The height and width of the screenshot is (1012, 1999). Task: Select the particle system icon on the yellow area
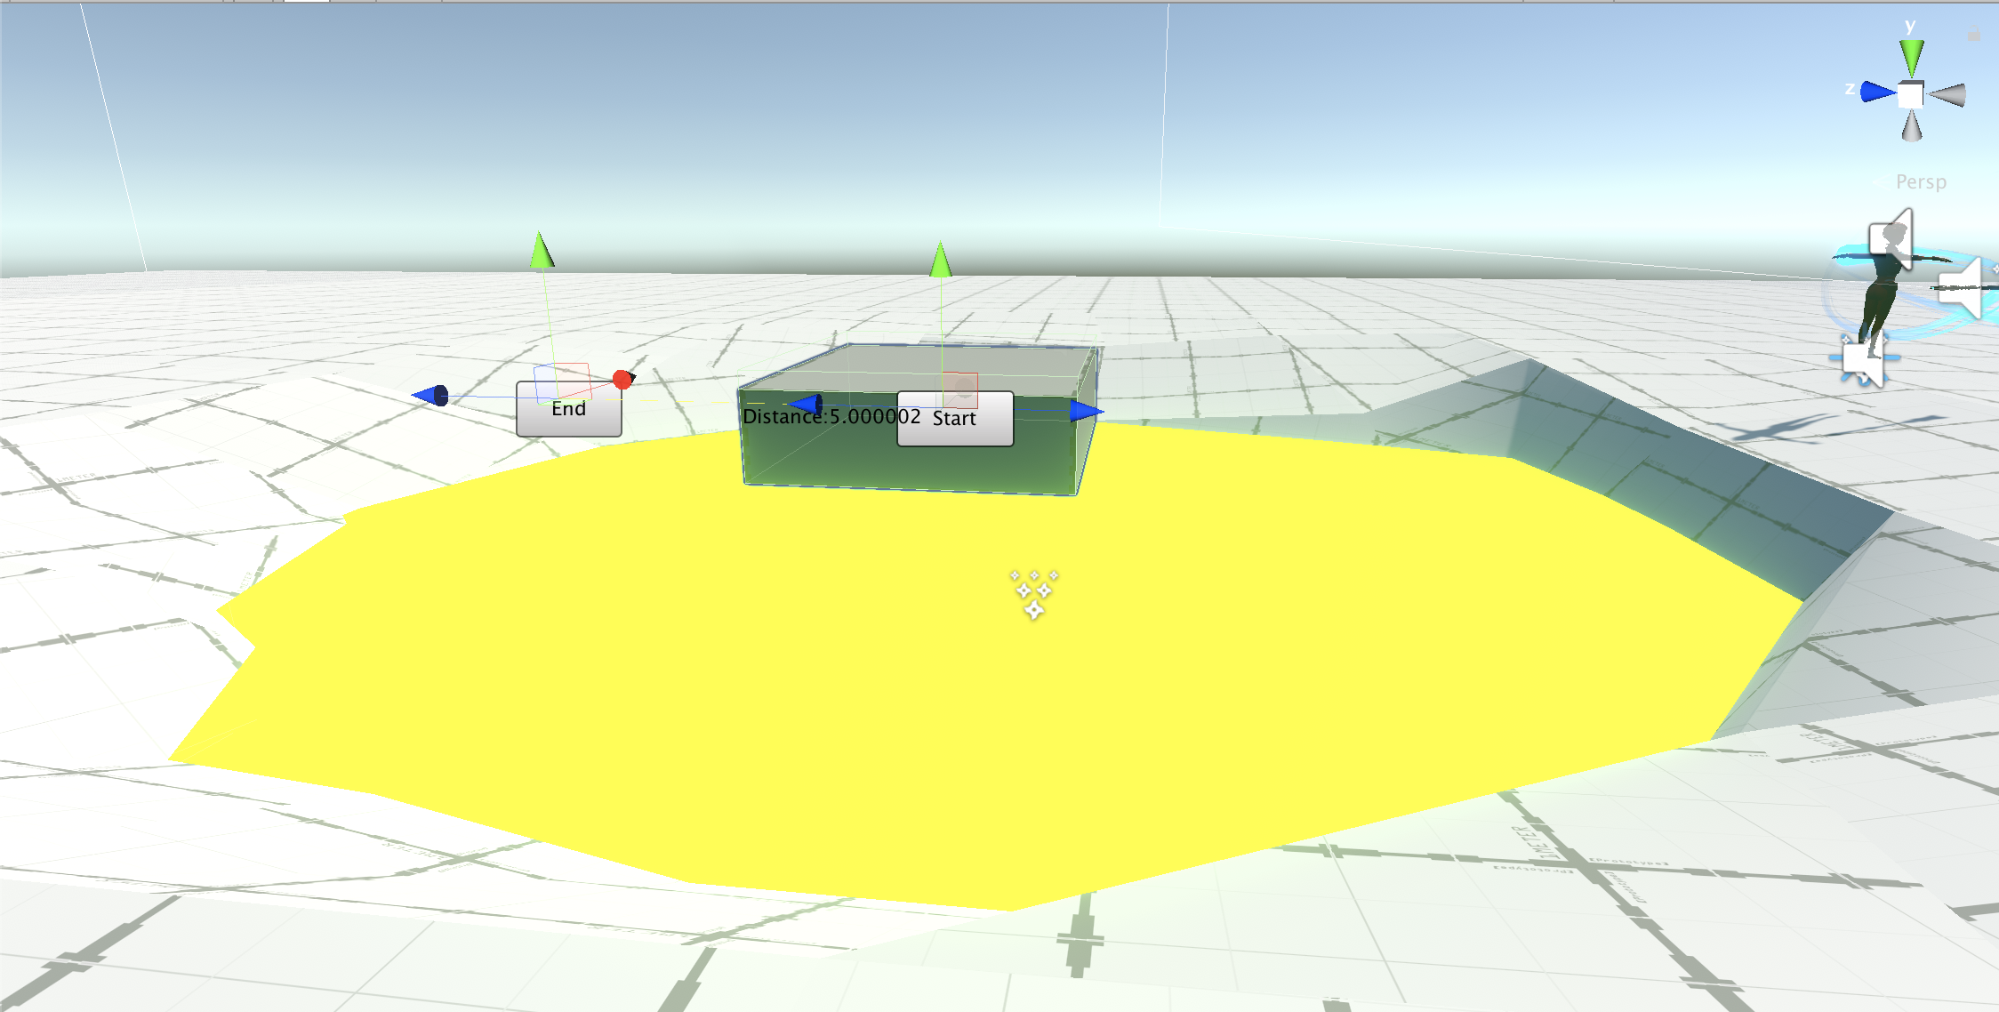[x=1034, y=594]
